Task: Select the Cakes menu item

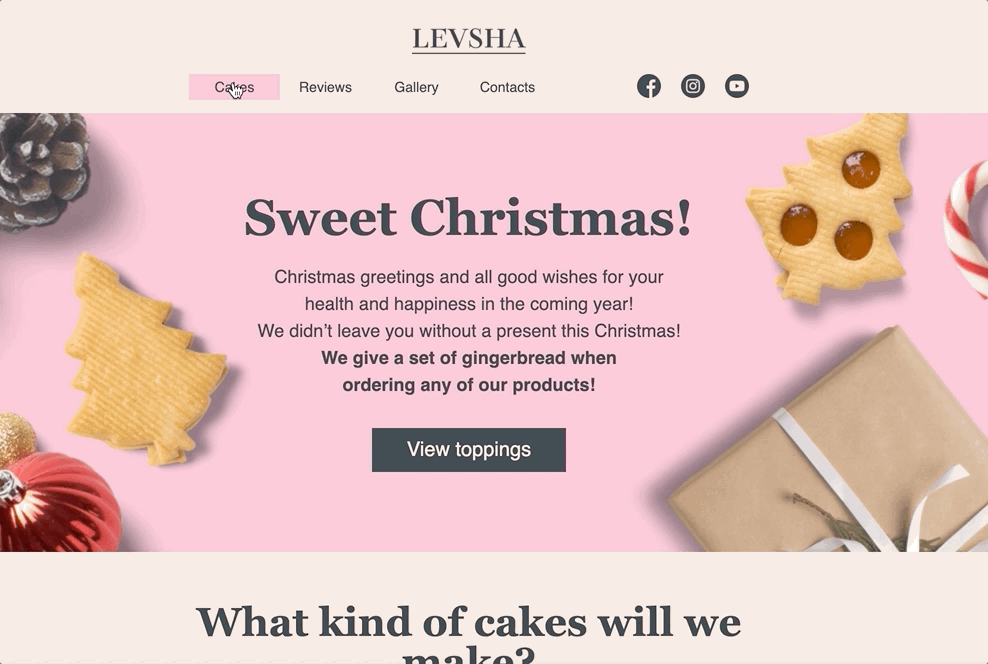Action: pyautogui.click(x=234, y=87)
